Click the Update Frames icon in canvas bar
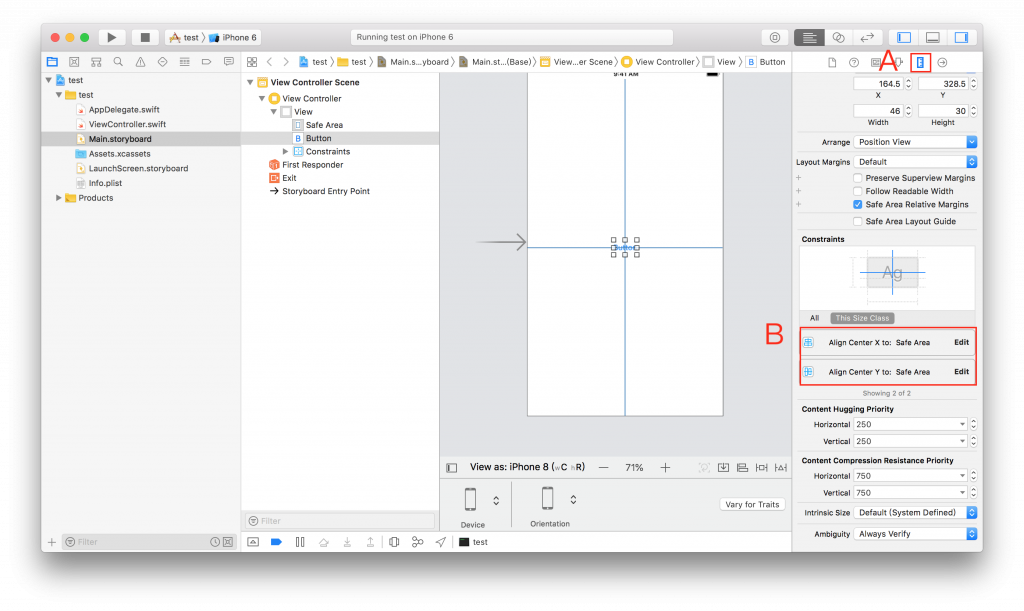Screen dimensions: 1024x611 [x=704, y=467]
